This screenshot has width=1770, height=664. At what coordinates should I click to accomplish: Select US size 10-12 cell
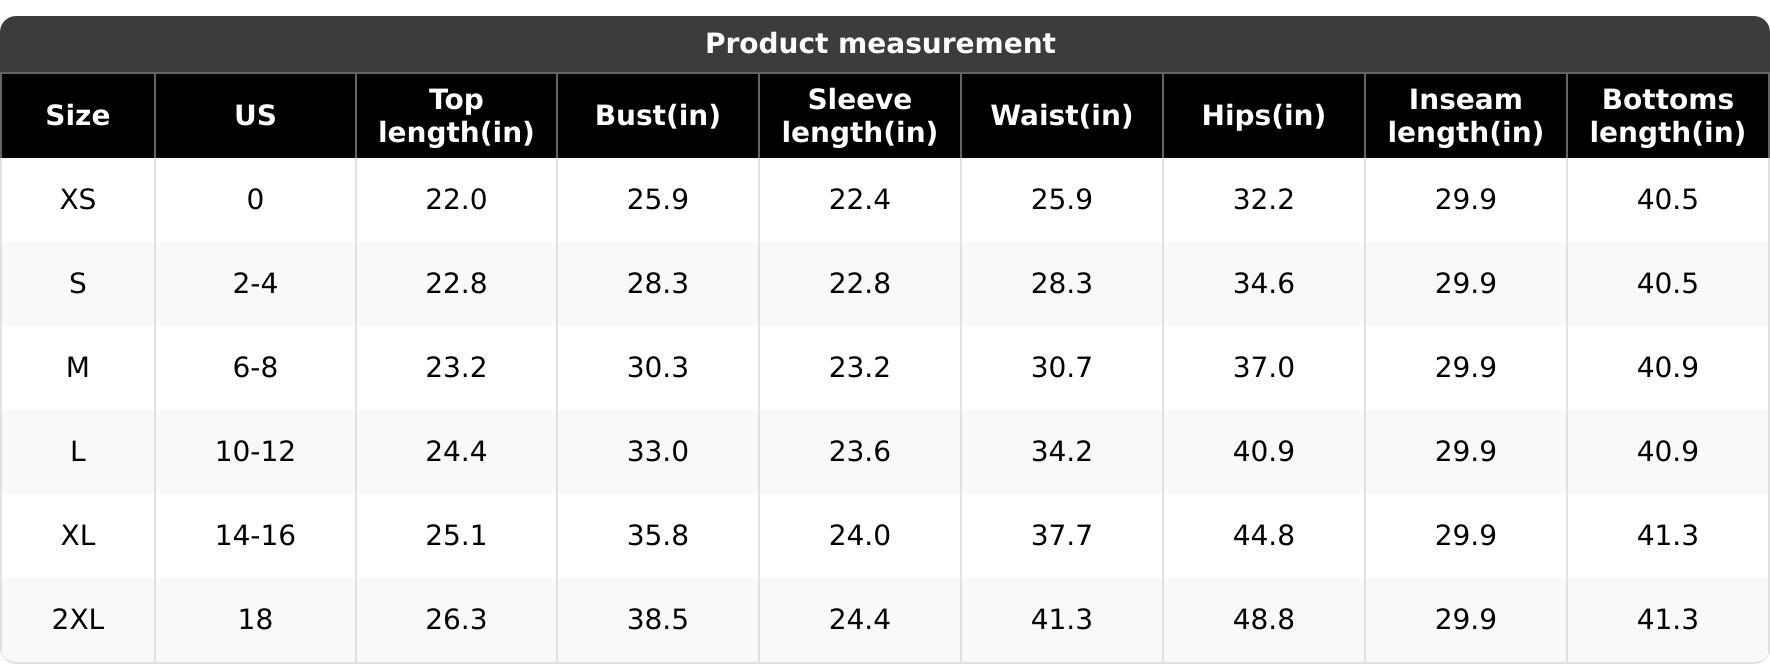[255, 452]
